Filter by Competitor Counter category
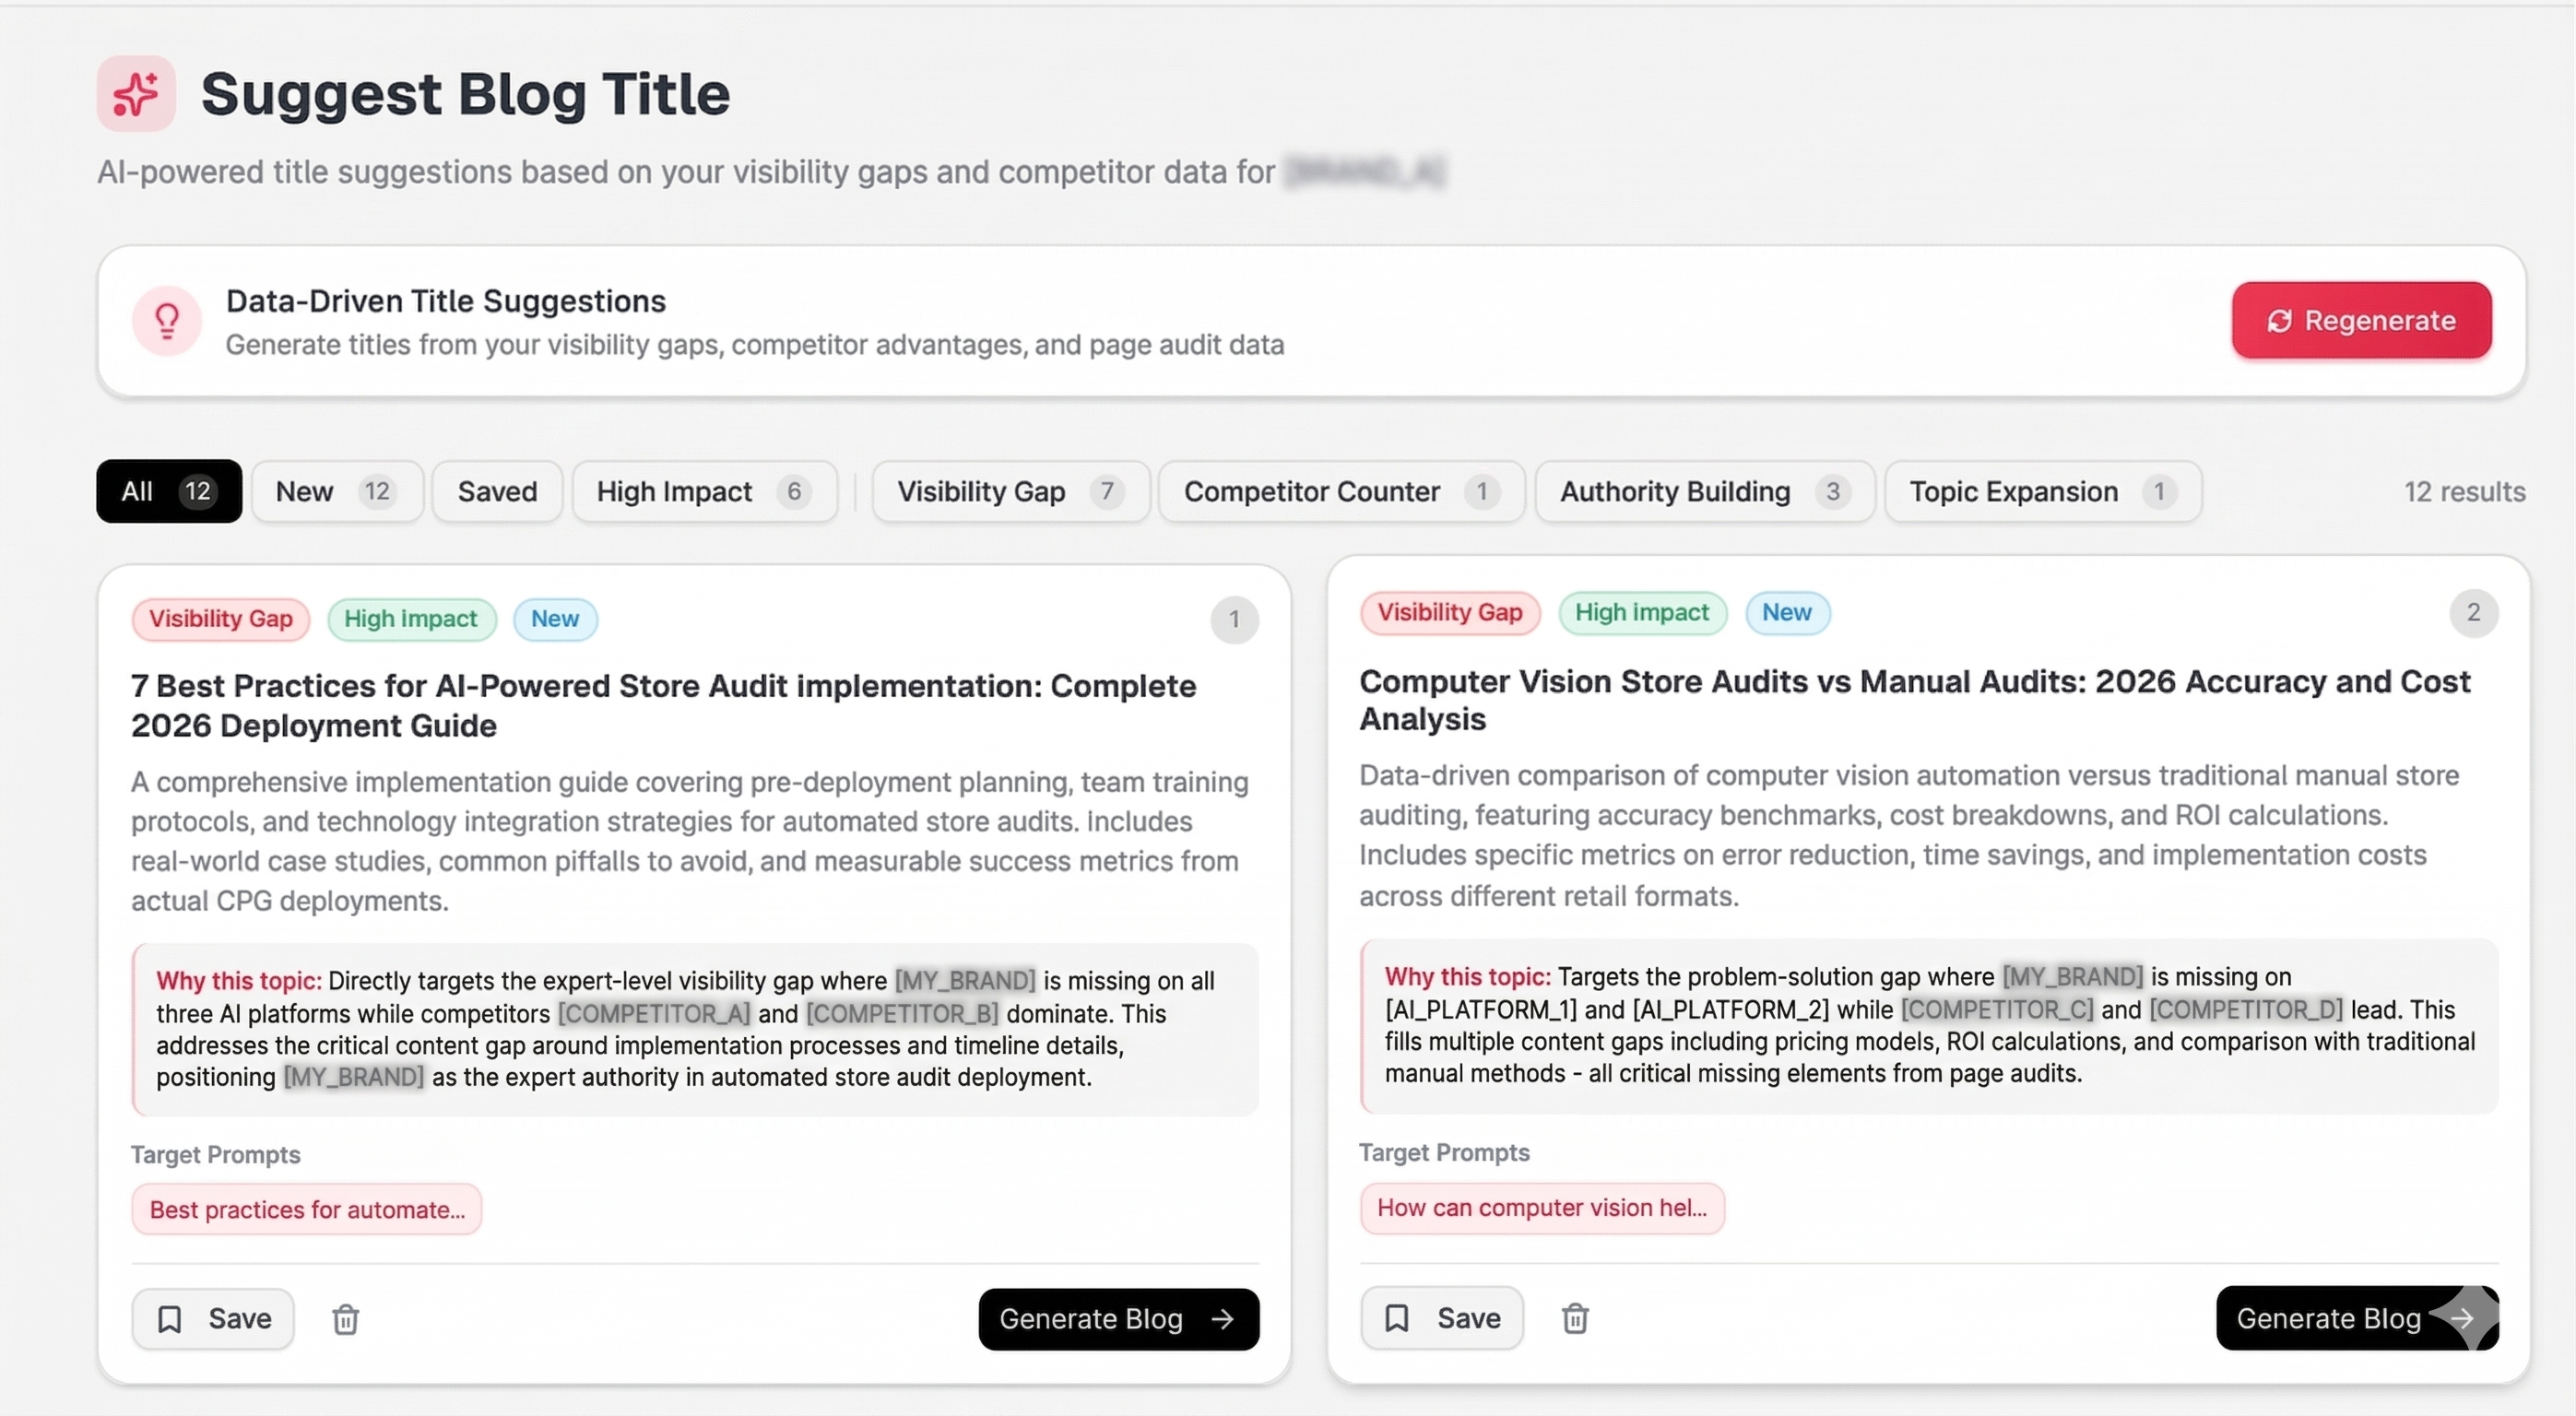Viewport: 2576px width, 1416px height. [x=1340, y=491]
